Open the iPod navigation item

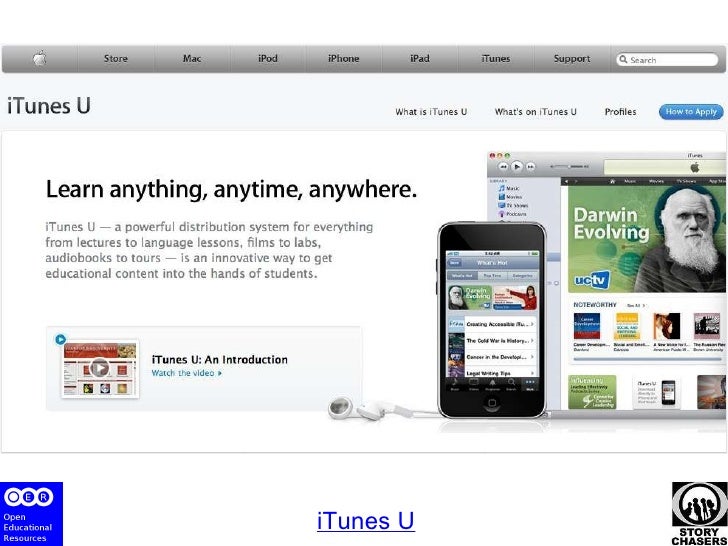coord(268,58)
